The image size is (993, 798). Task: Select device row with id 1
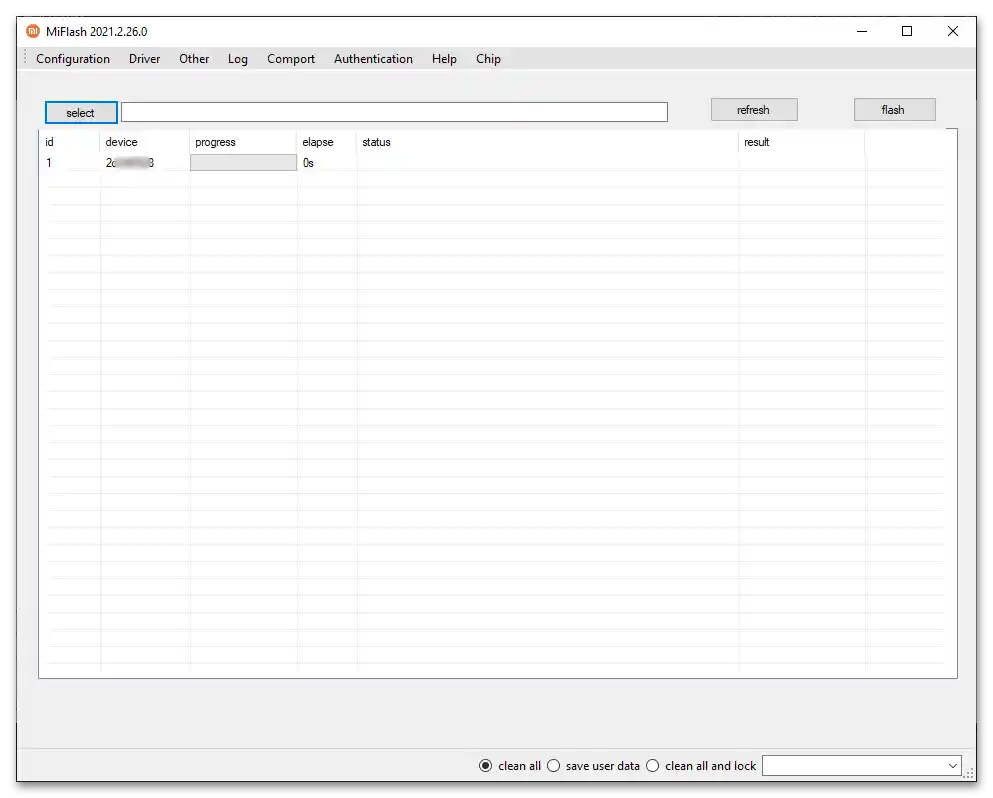pos(494,163)
